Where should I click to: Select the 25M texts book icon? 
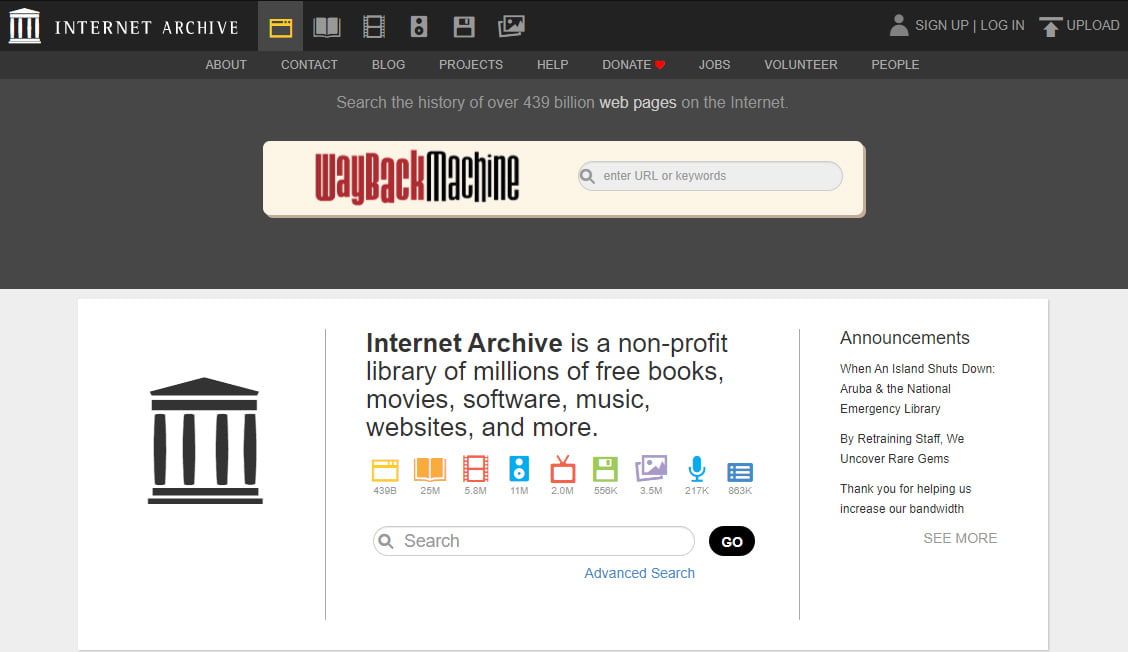point(430,469)
